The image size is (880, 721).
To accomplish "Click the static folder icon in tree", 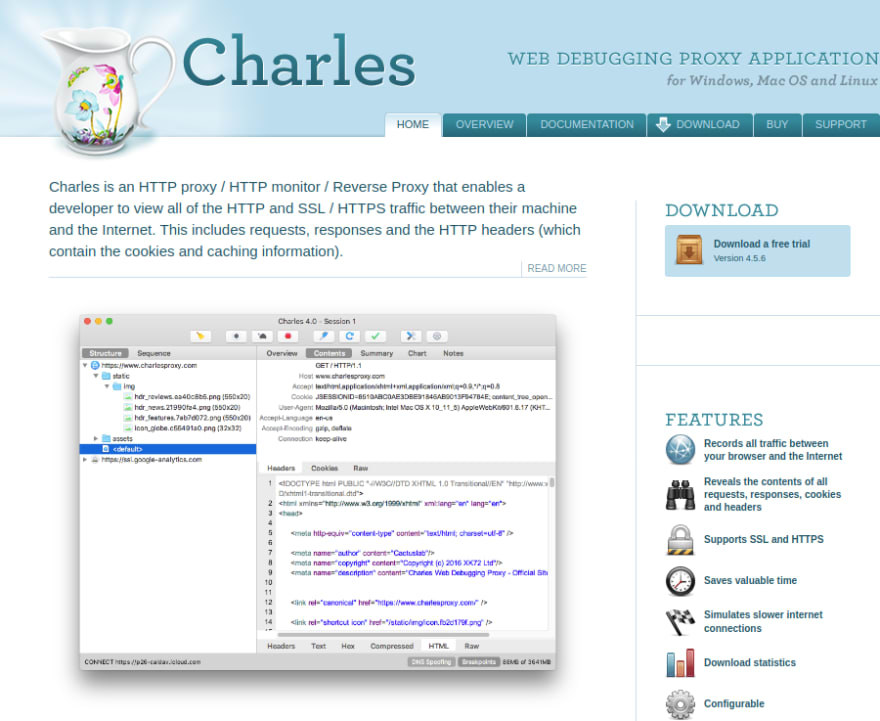I will [x=106, y=376].
